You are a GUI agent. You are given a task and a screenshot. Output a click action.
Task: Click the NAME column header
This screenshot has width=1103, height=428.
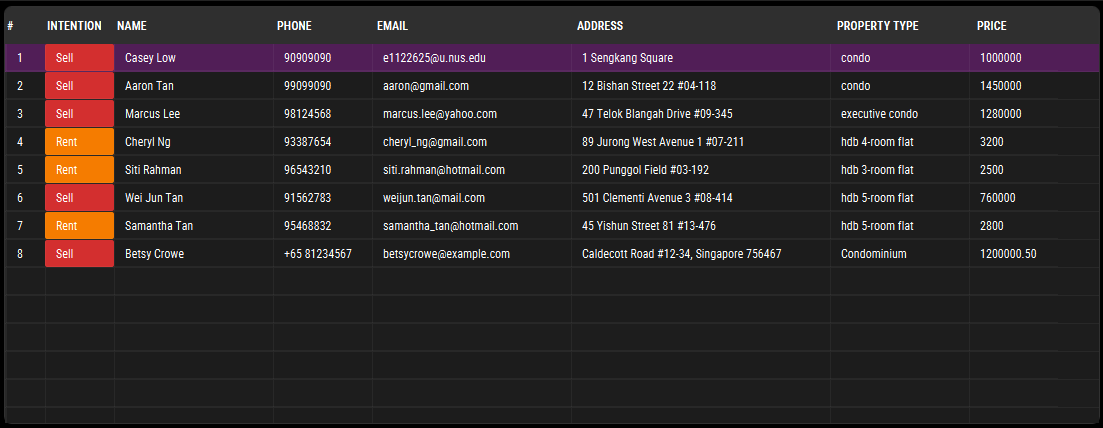(131, 26)
